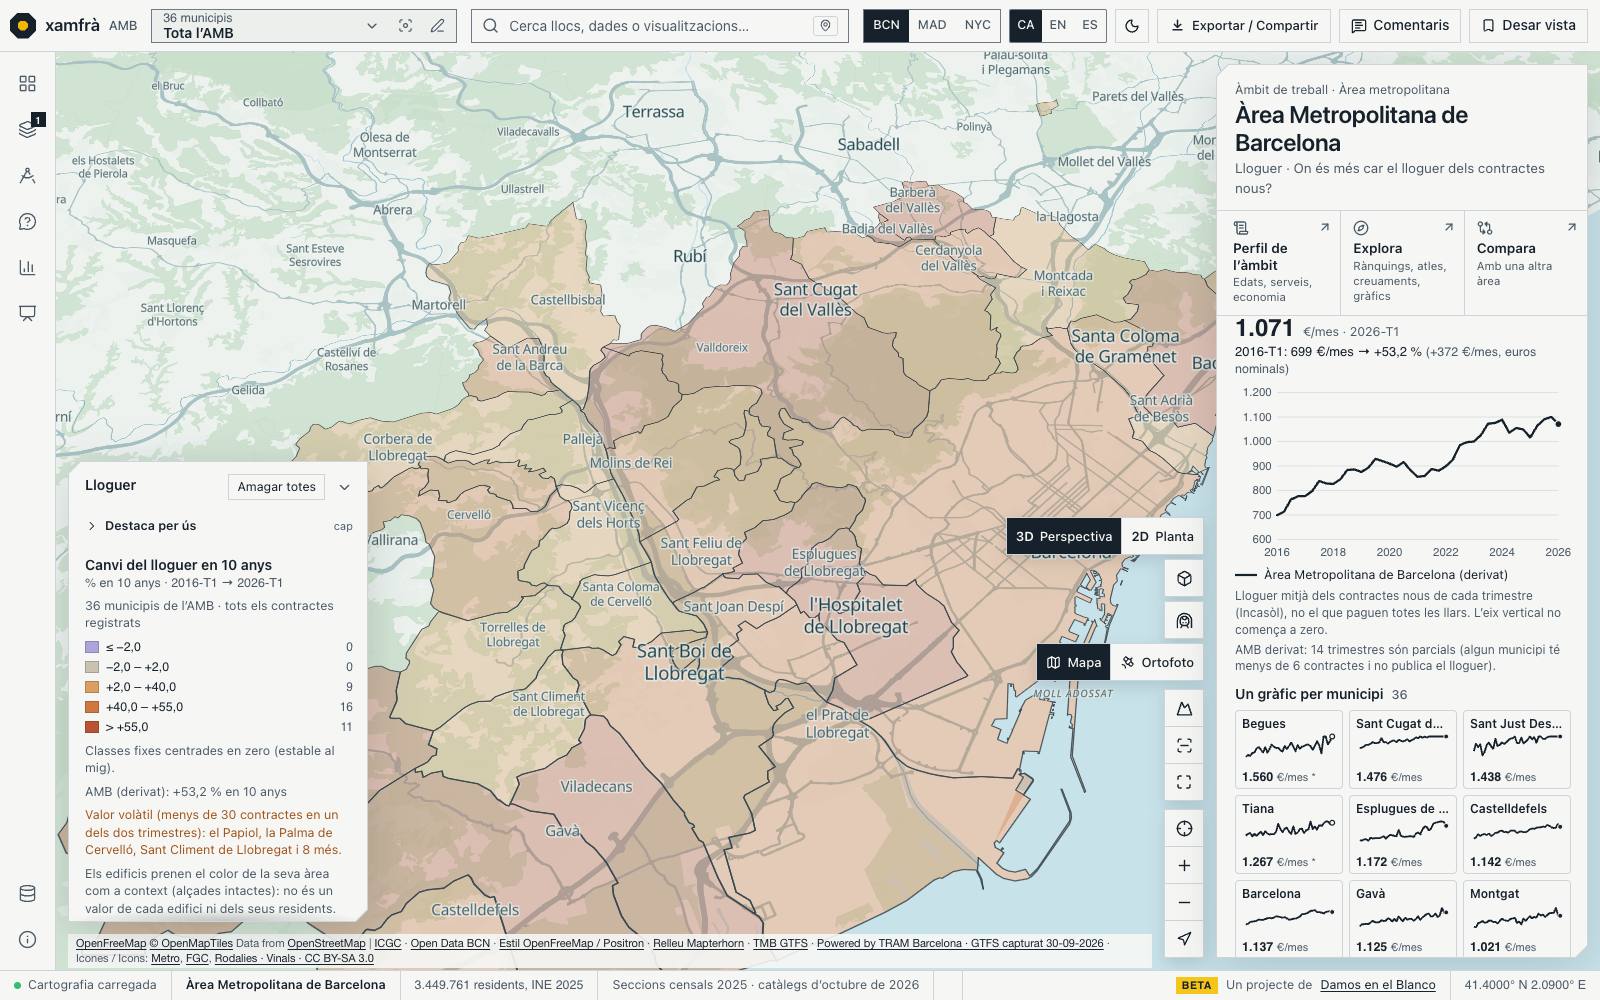Open the Explora card
The image size is (1600, 1000).
(x=1403, y=263)
